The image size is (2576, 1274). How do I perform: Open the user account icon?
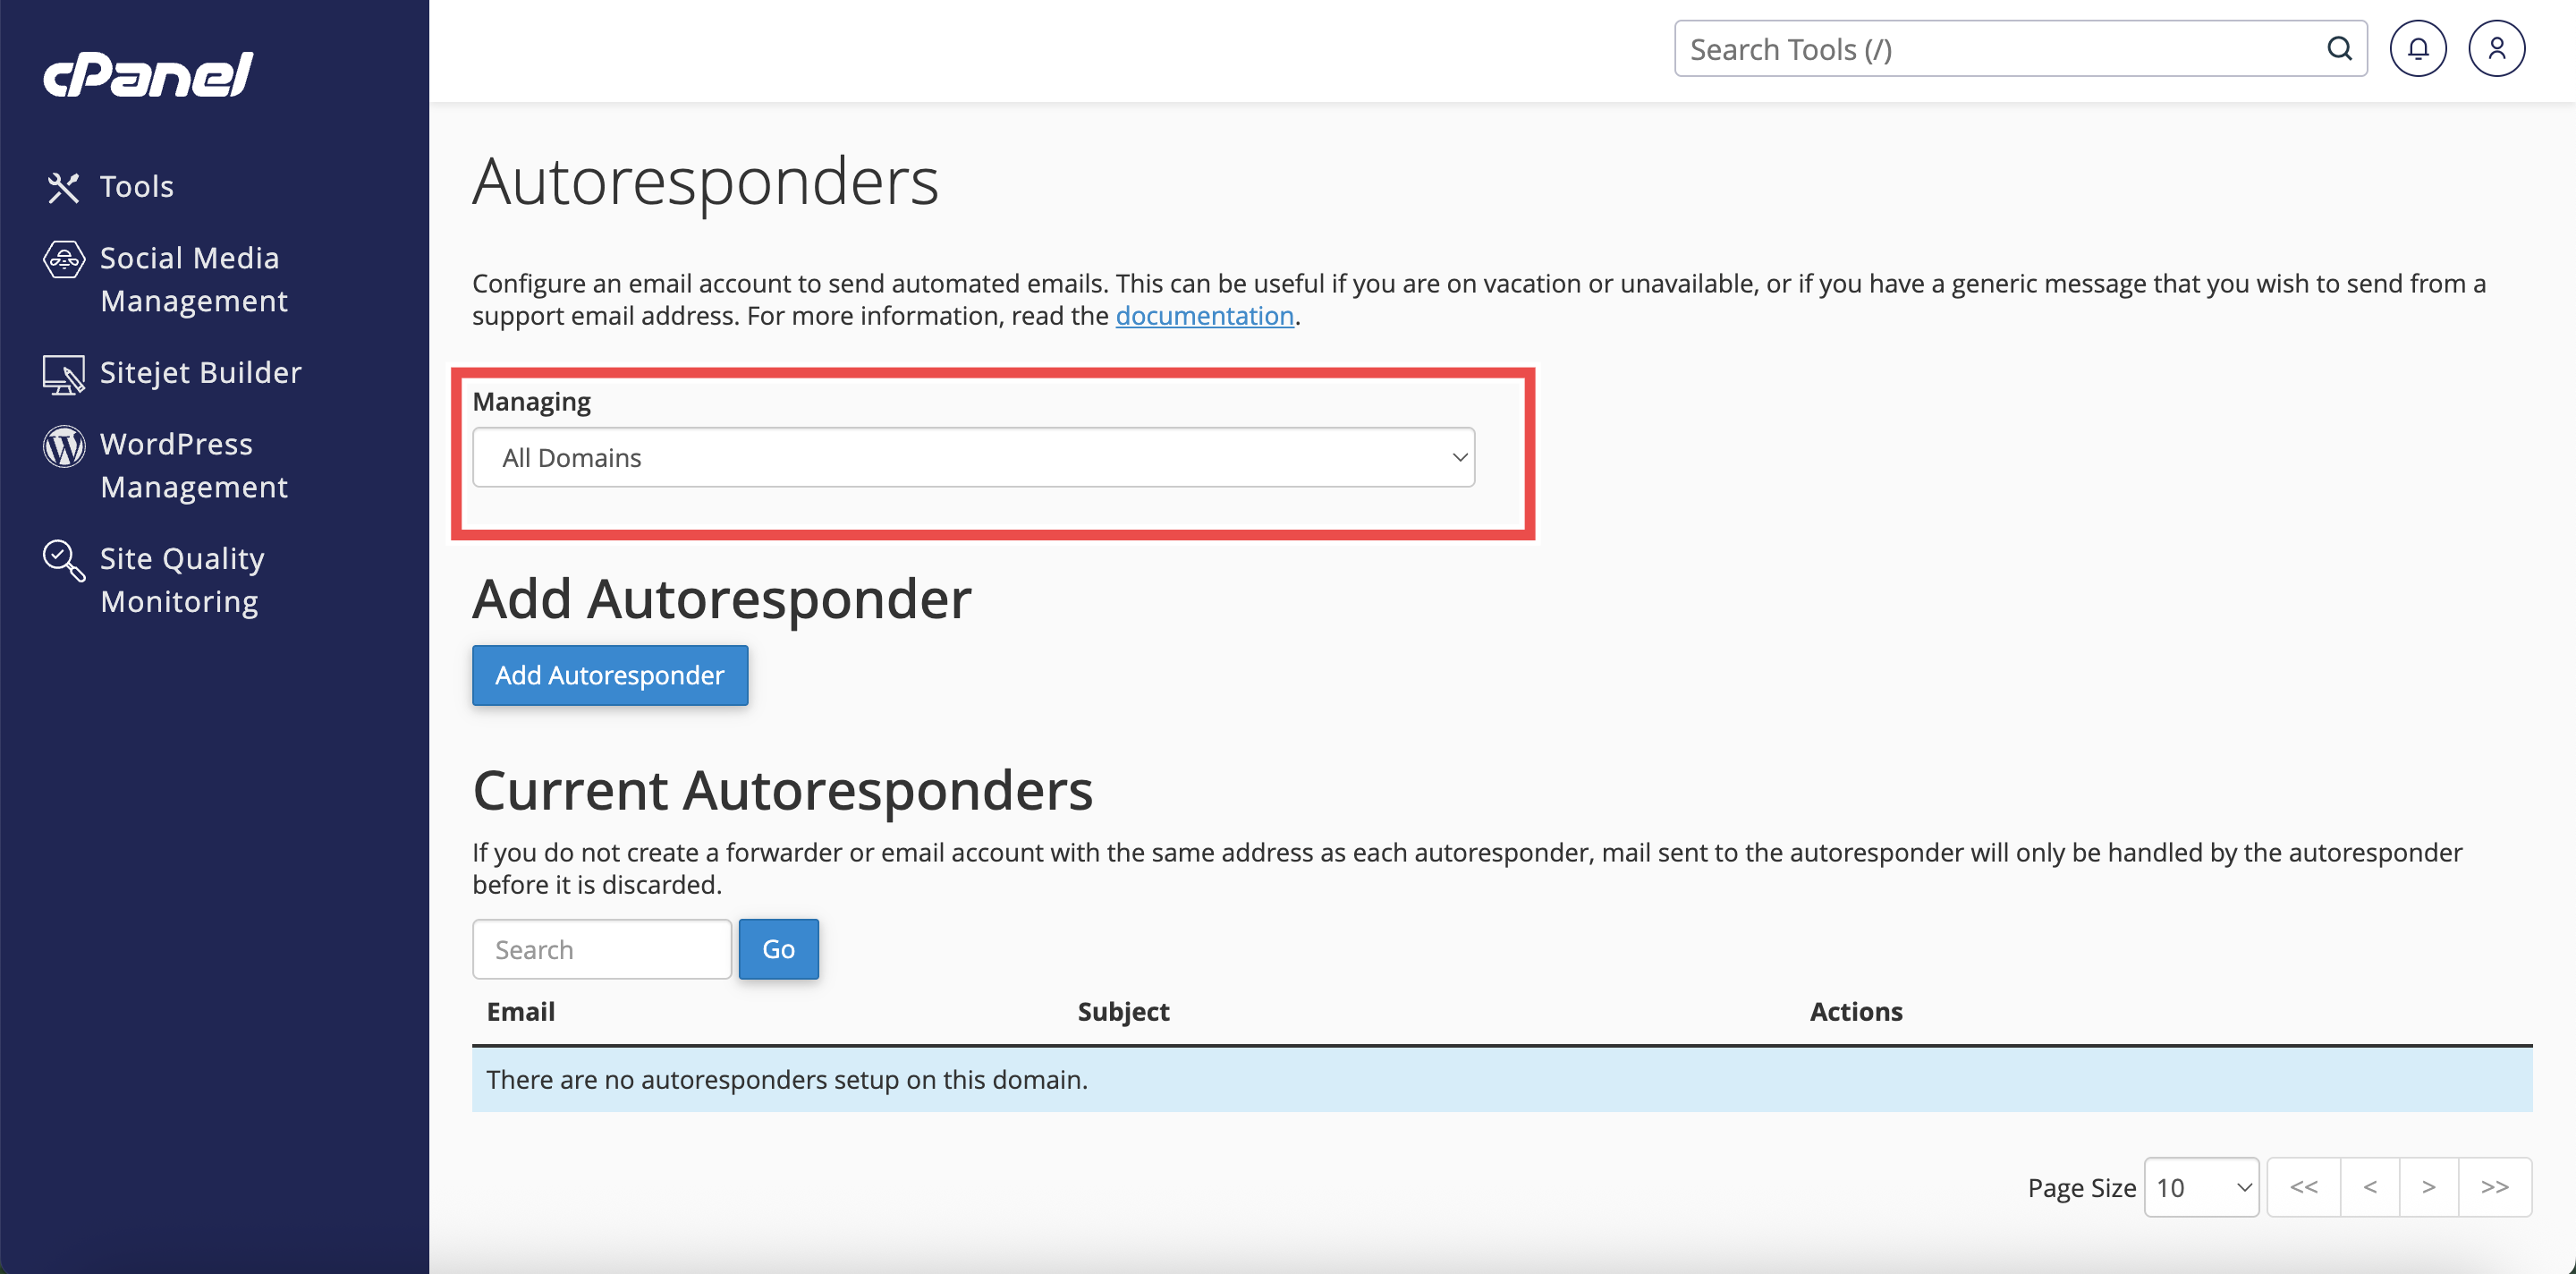(x=2496, y=48)
